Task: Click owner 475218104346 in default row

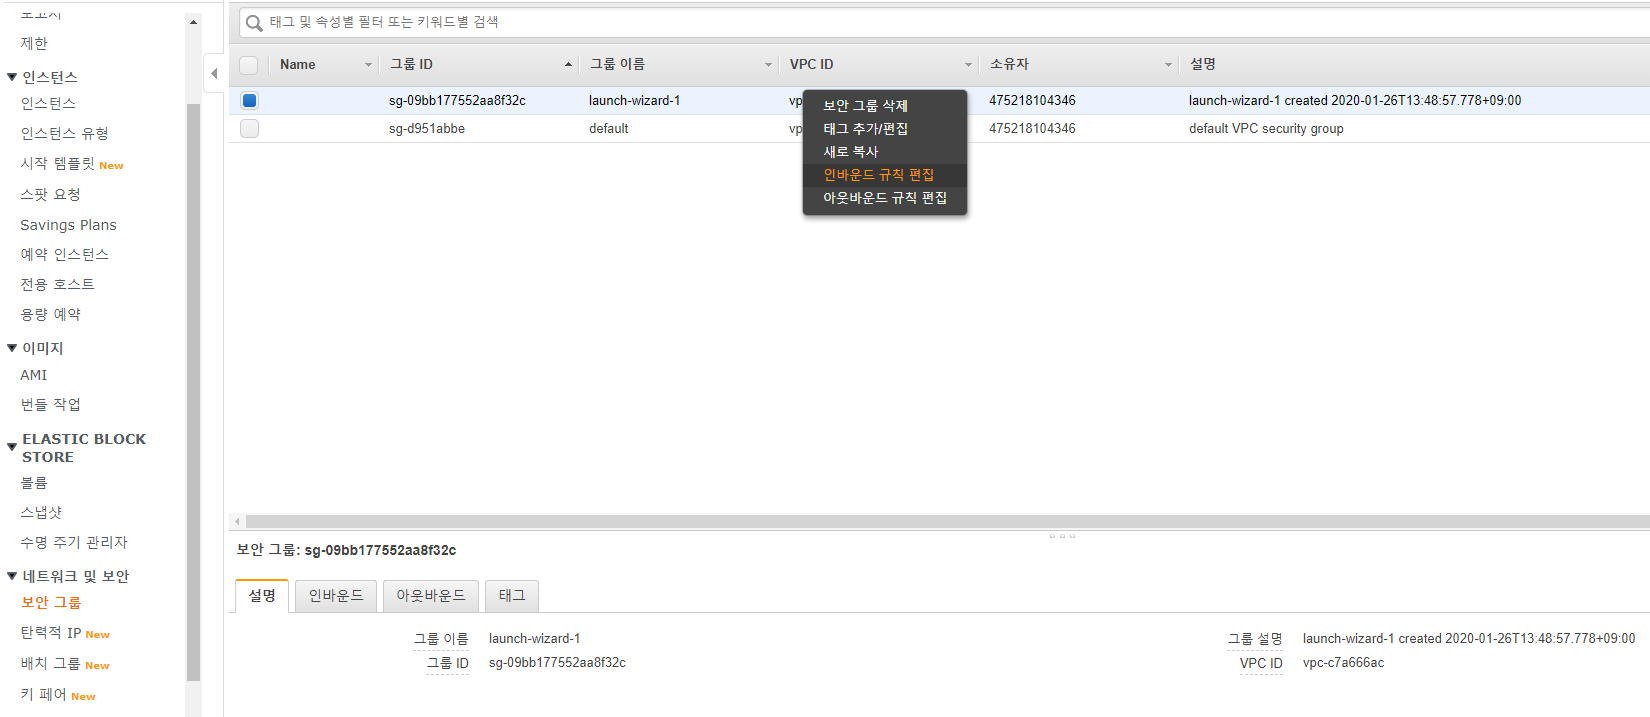Action: click(x=1032, y=129)
